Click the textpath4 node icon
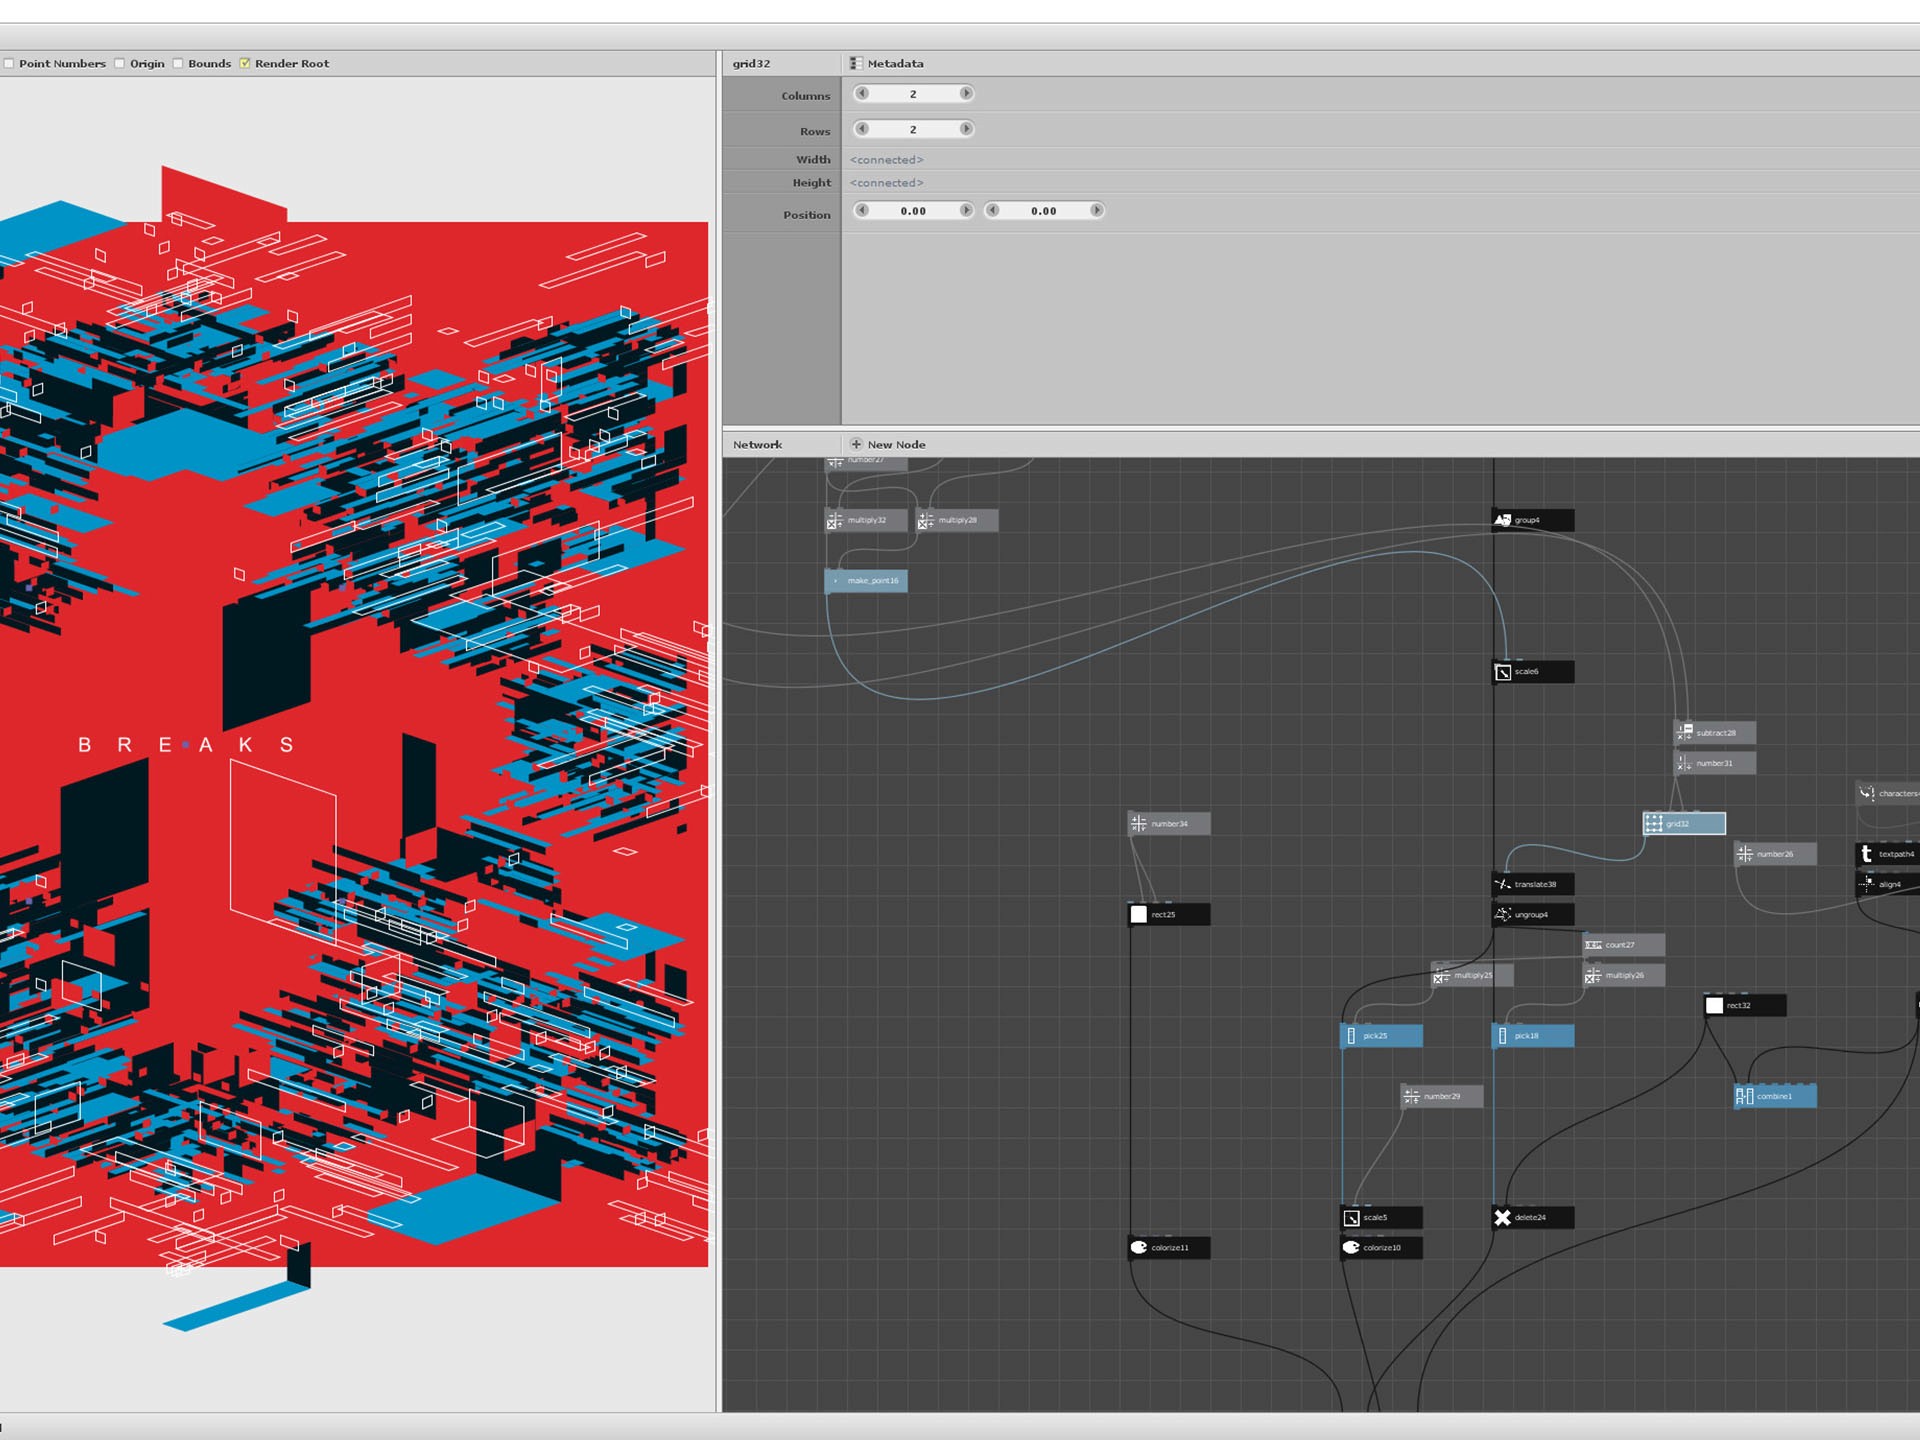The width and height of the screenshot is (1920, 1440). pyautogui.click(x=1866, y=853)
